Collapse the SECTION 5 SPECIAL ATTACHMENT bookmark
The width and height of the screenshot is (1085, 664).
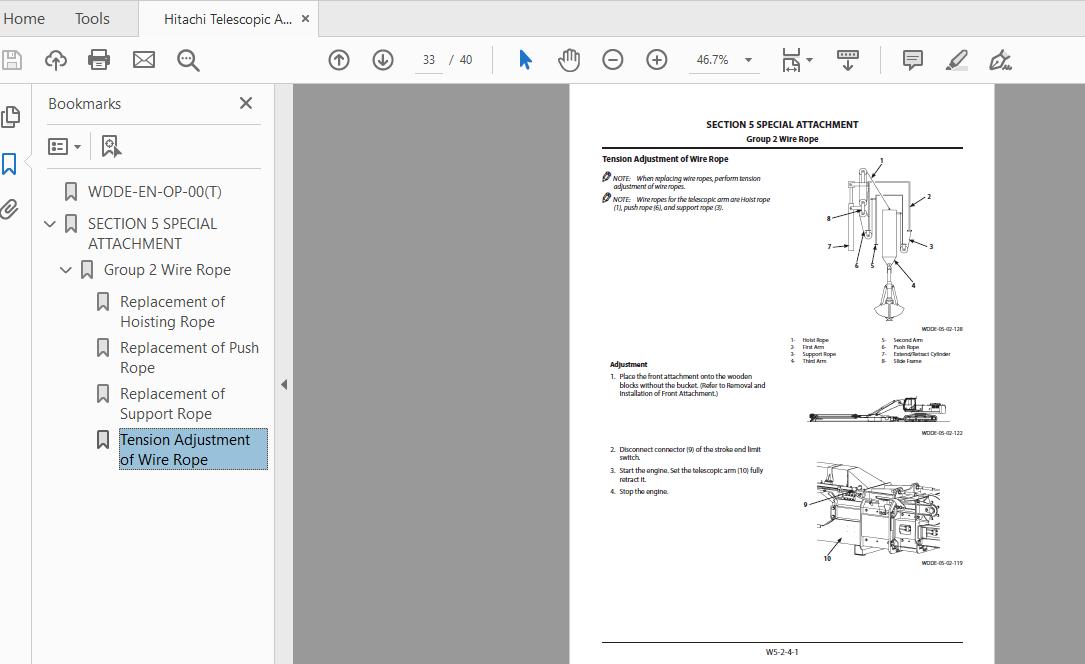50,224
